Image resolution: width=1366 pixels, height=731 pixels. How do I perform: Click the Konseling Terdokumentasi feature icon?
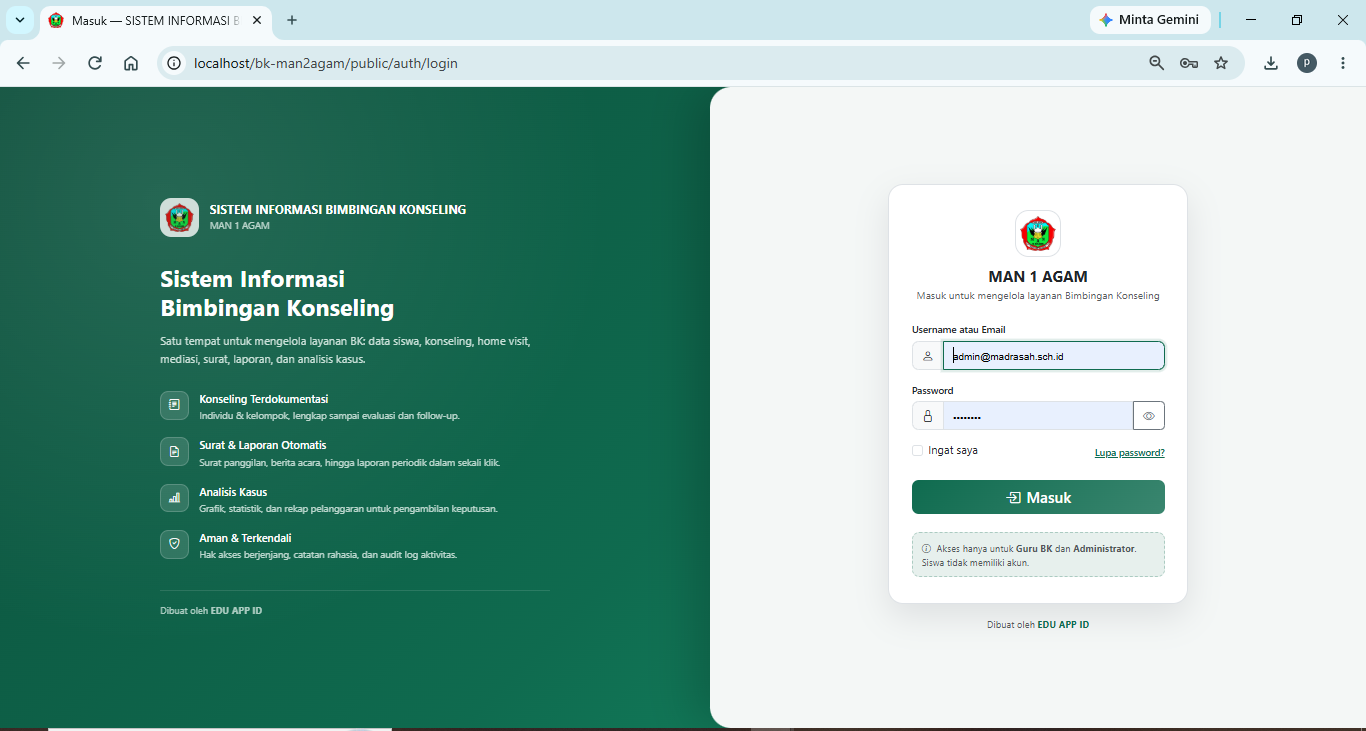174,405
